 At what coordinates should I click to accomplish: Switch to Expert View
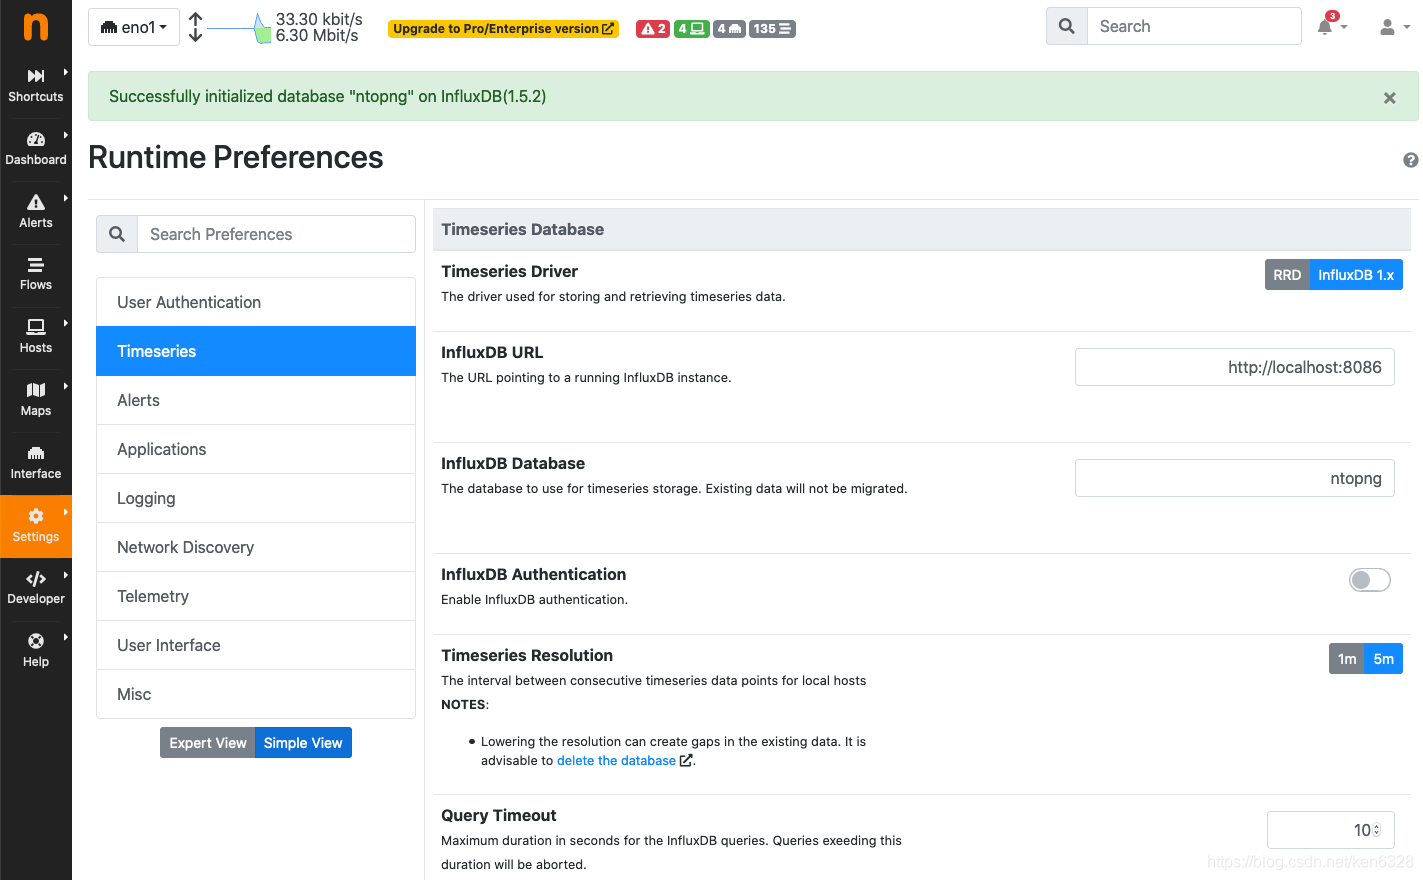[x=207, y=743]
